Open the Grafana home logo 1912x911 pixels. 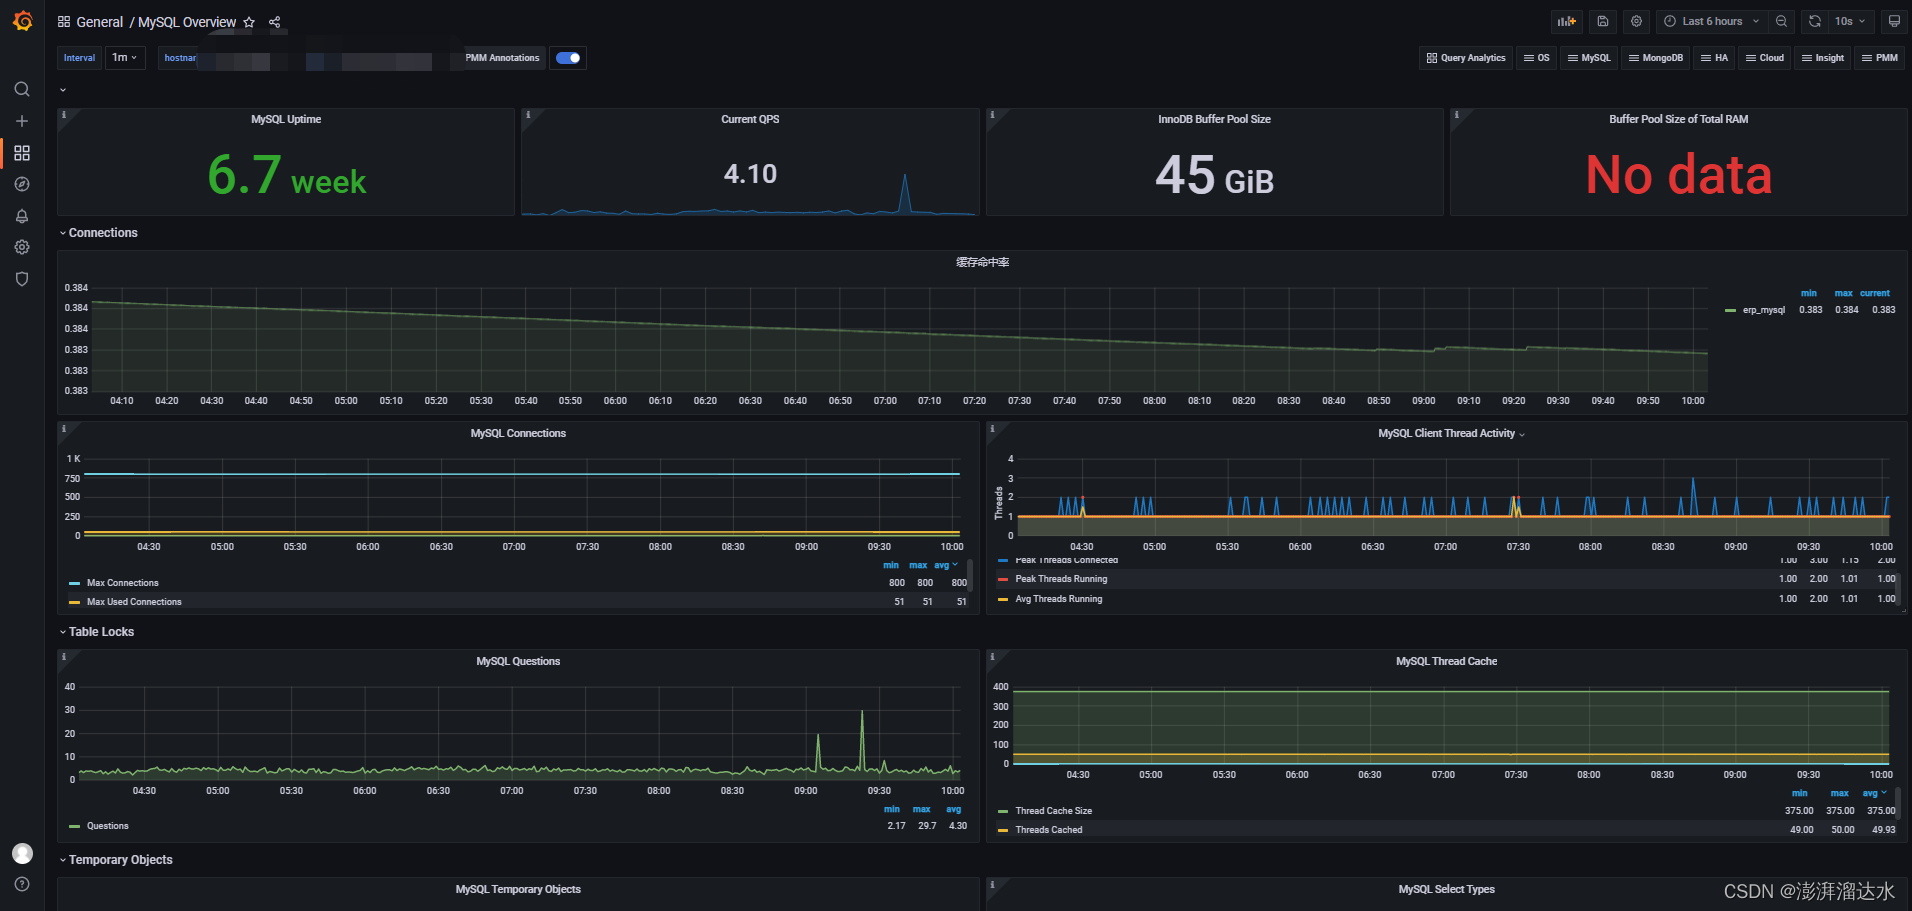click(22, 21)
